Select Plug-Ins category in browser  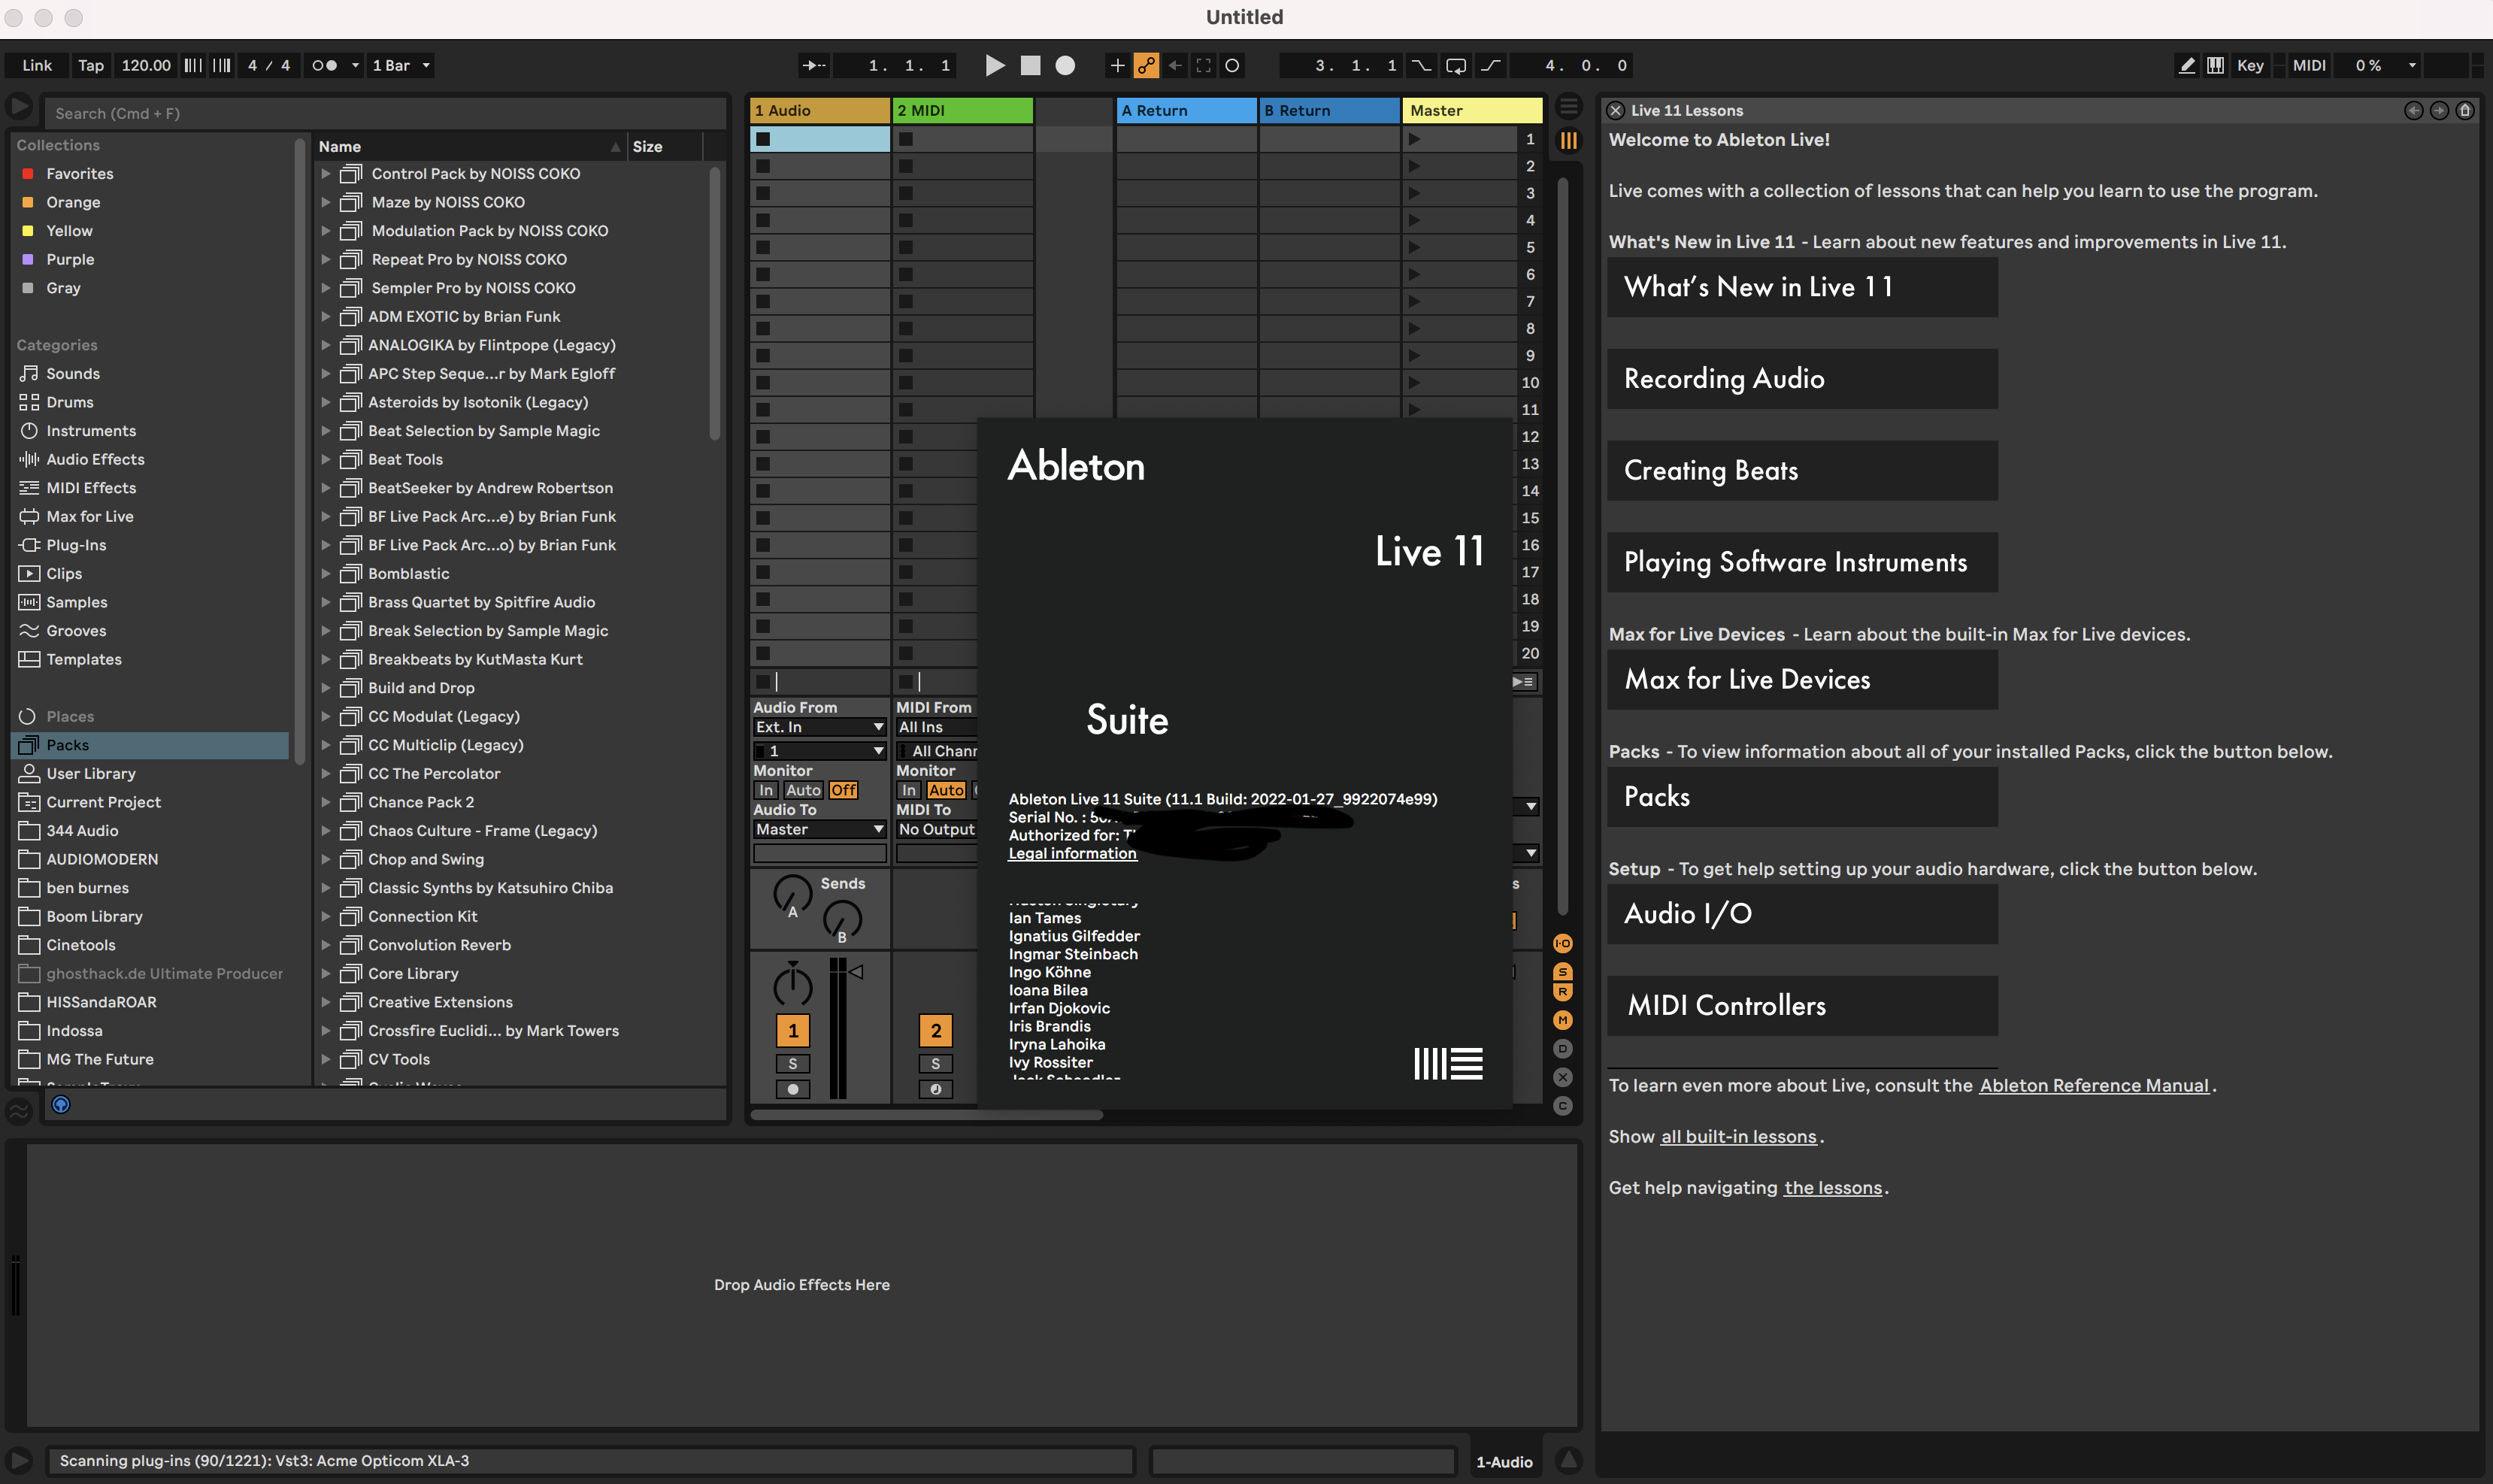point(76,545)
